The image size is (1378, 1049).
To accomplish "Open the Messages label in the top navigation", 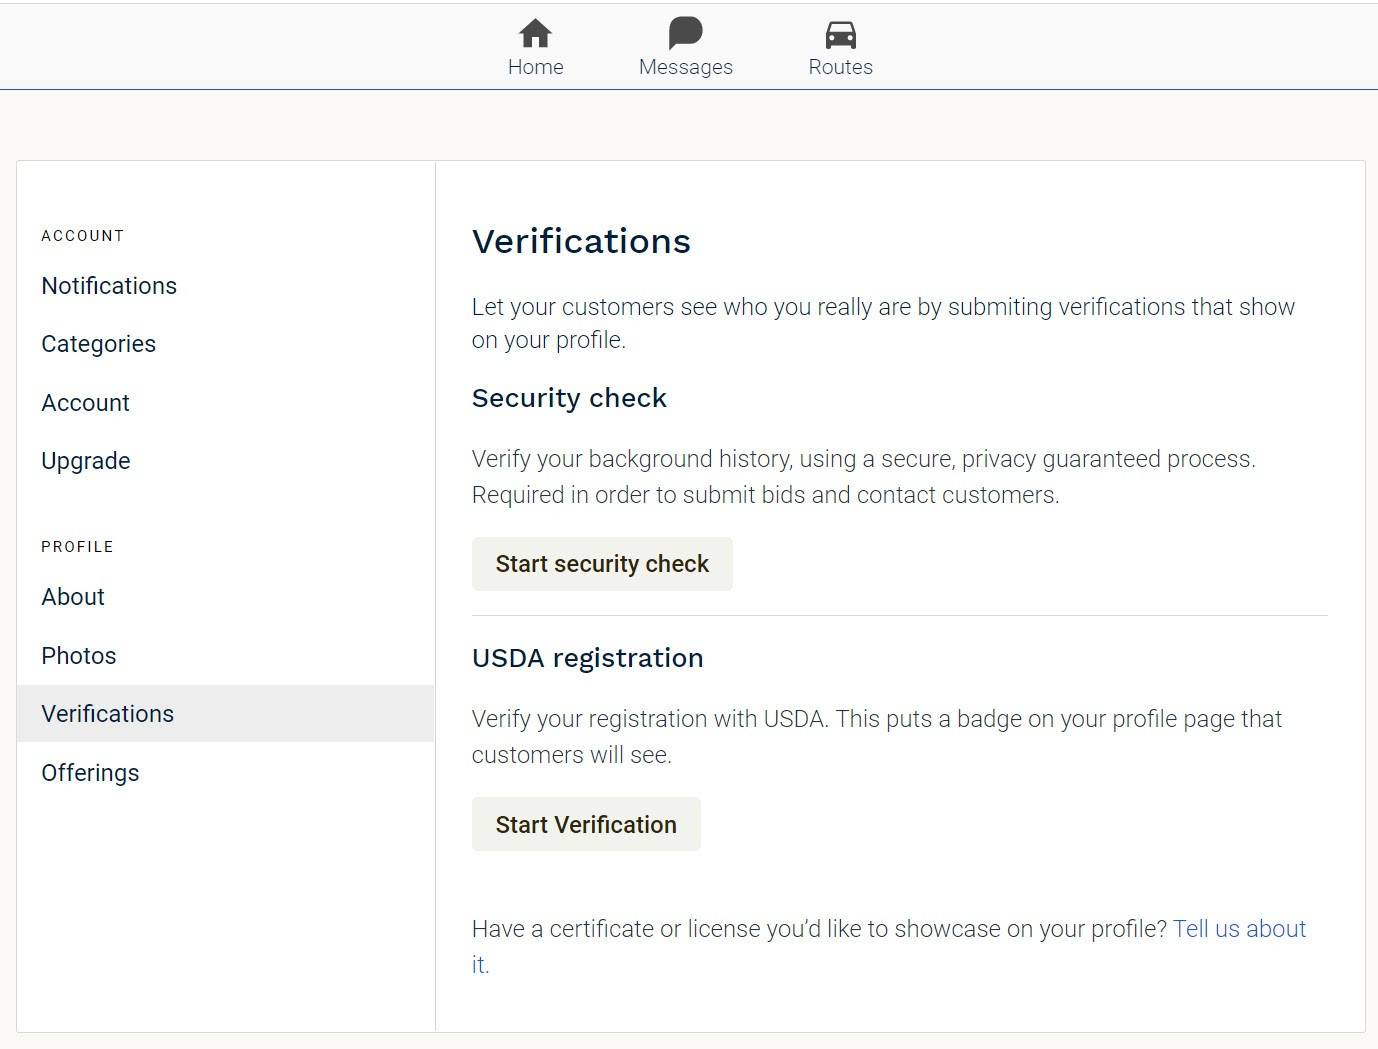I will (685, 67).
